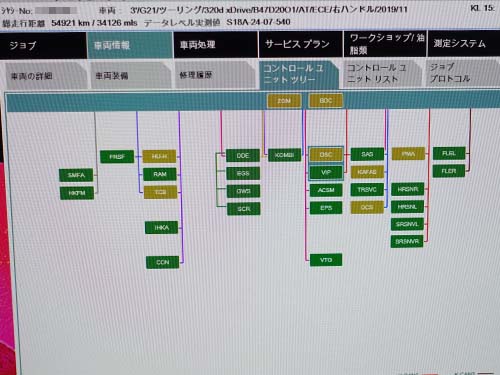Select the VIP control unit
The width and height of the screenshot is (500, 375).
coord(326,172)
